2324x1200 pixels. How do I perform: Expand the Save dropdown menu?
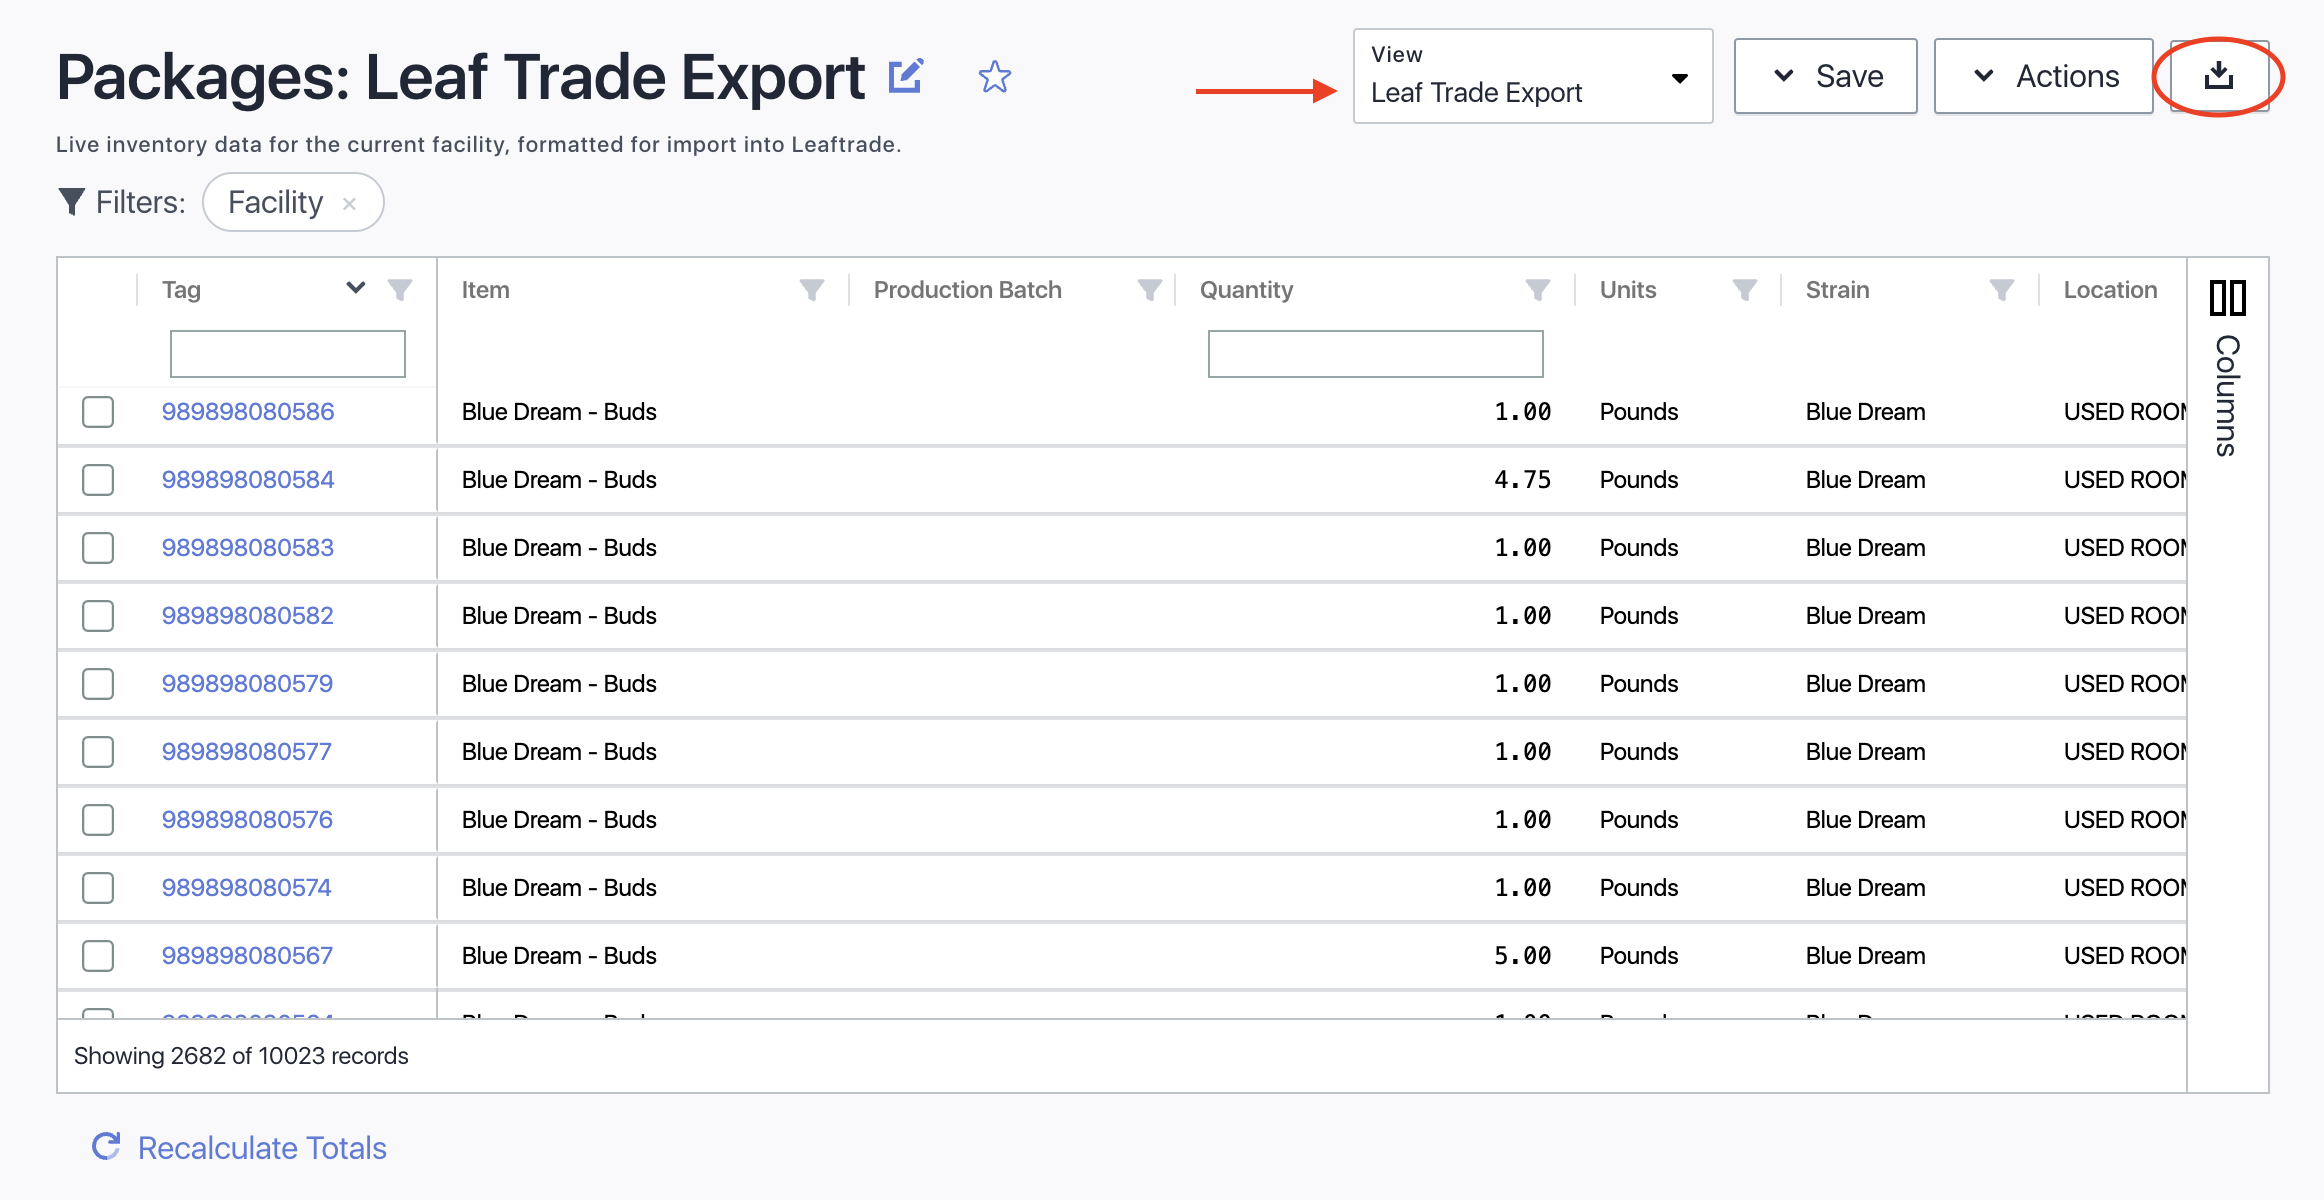tap(1826, 76)
